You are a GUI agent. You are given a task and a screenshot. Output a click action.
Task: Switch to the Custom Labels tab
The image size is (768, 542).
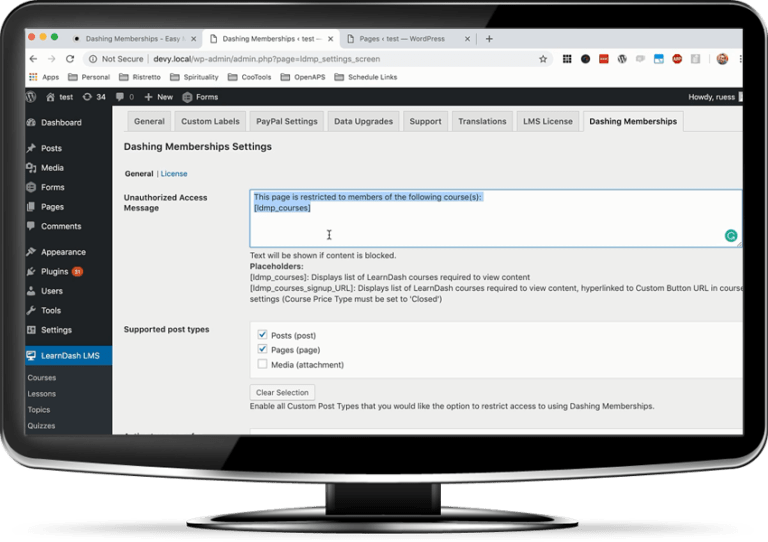[210, 121]
